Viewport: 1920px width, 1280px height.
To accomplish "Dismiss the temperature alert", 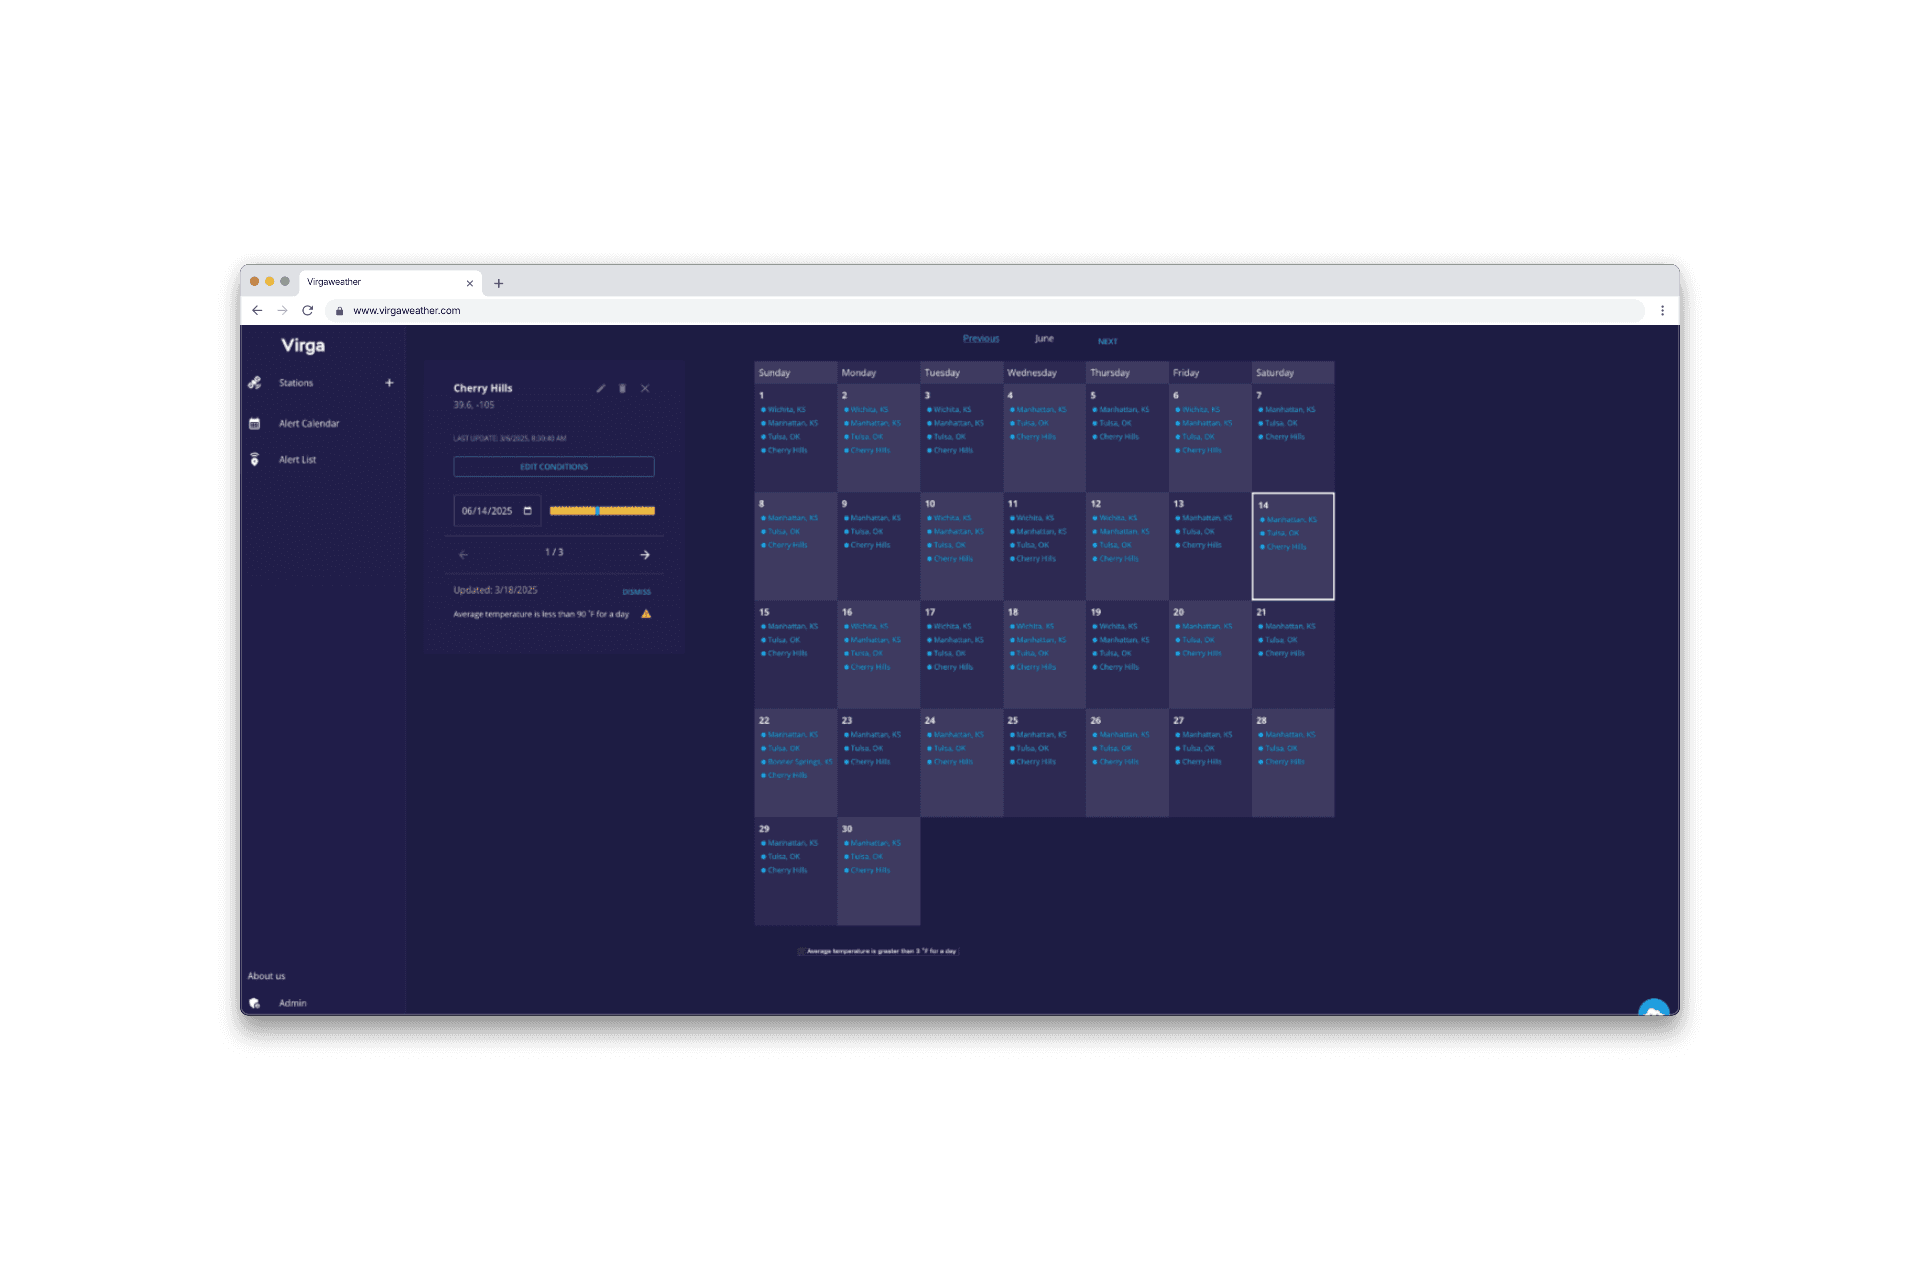I will 636,592.
